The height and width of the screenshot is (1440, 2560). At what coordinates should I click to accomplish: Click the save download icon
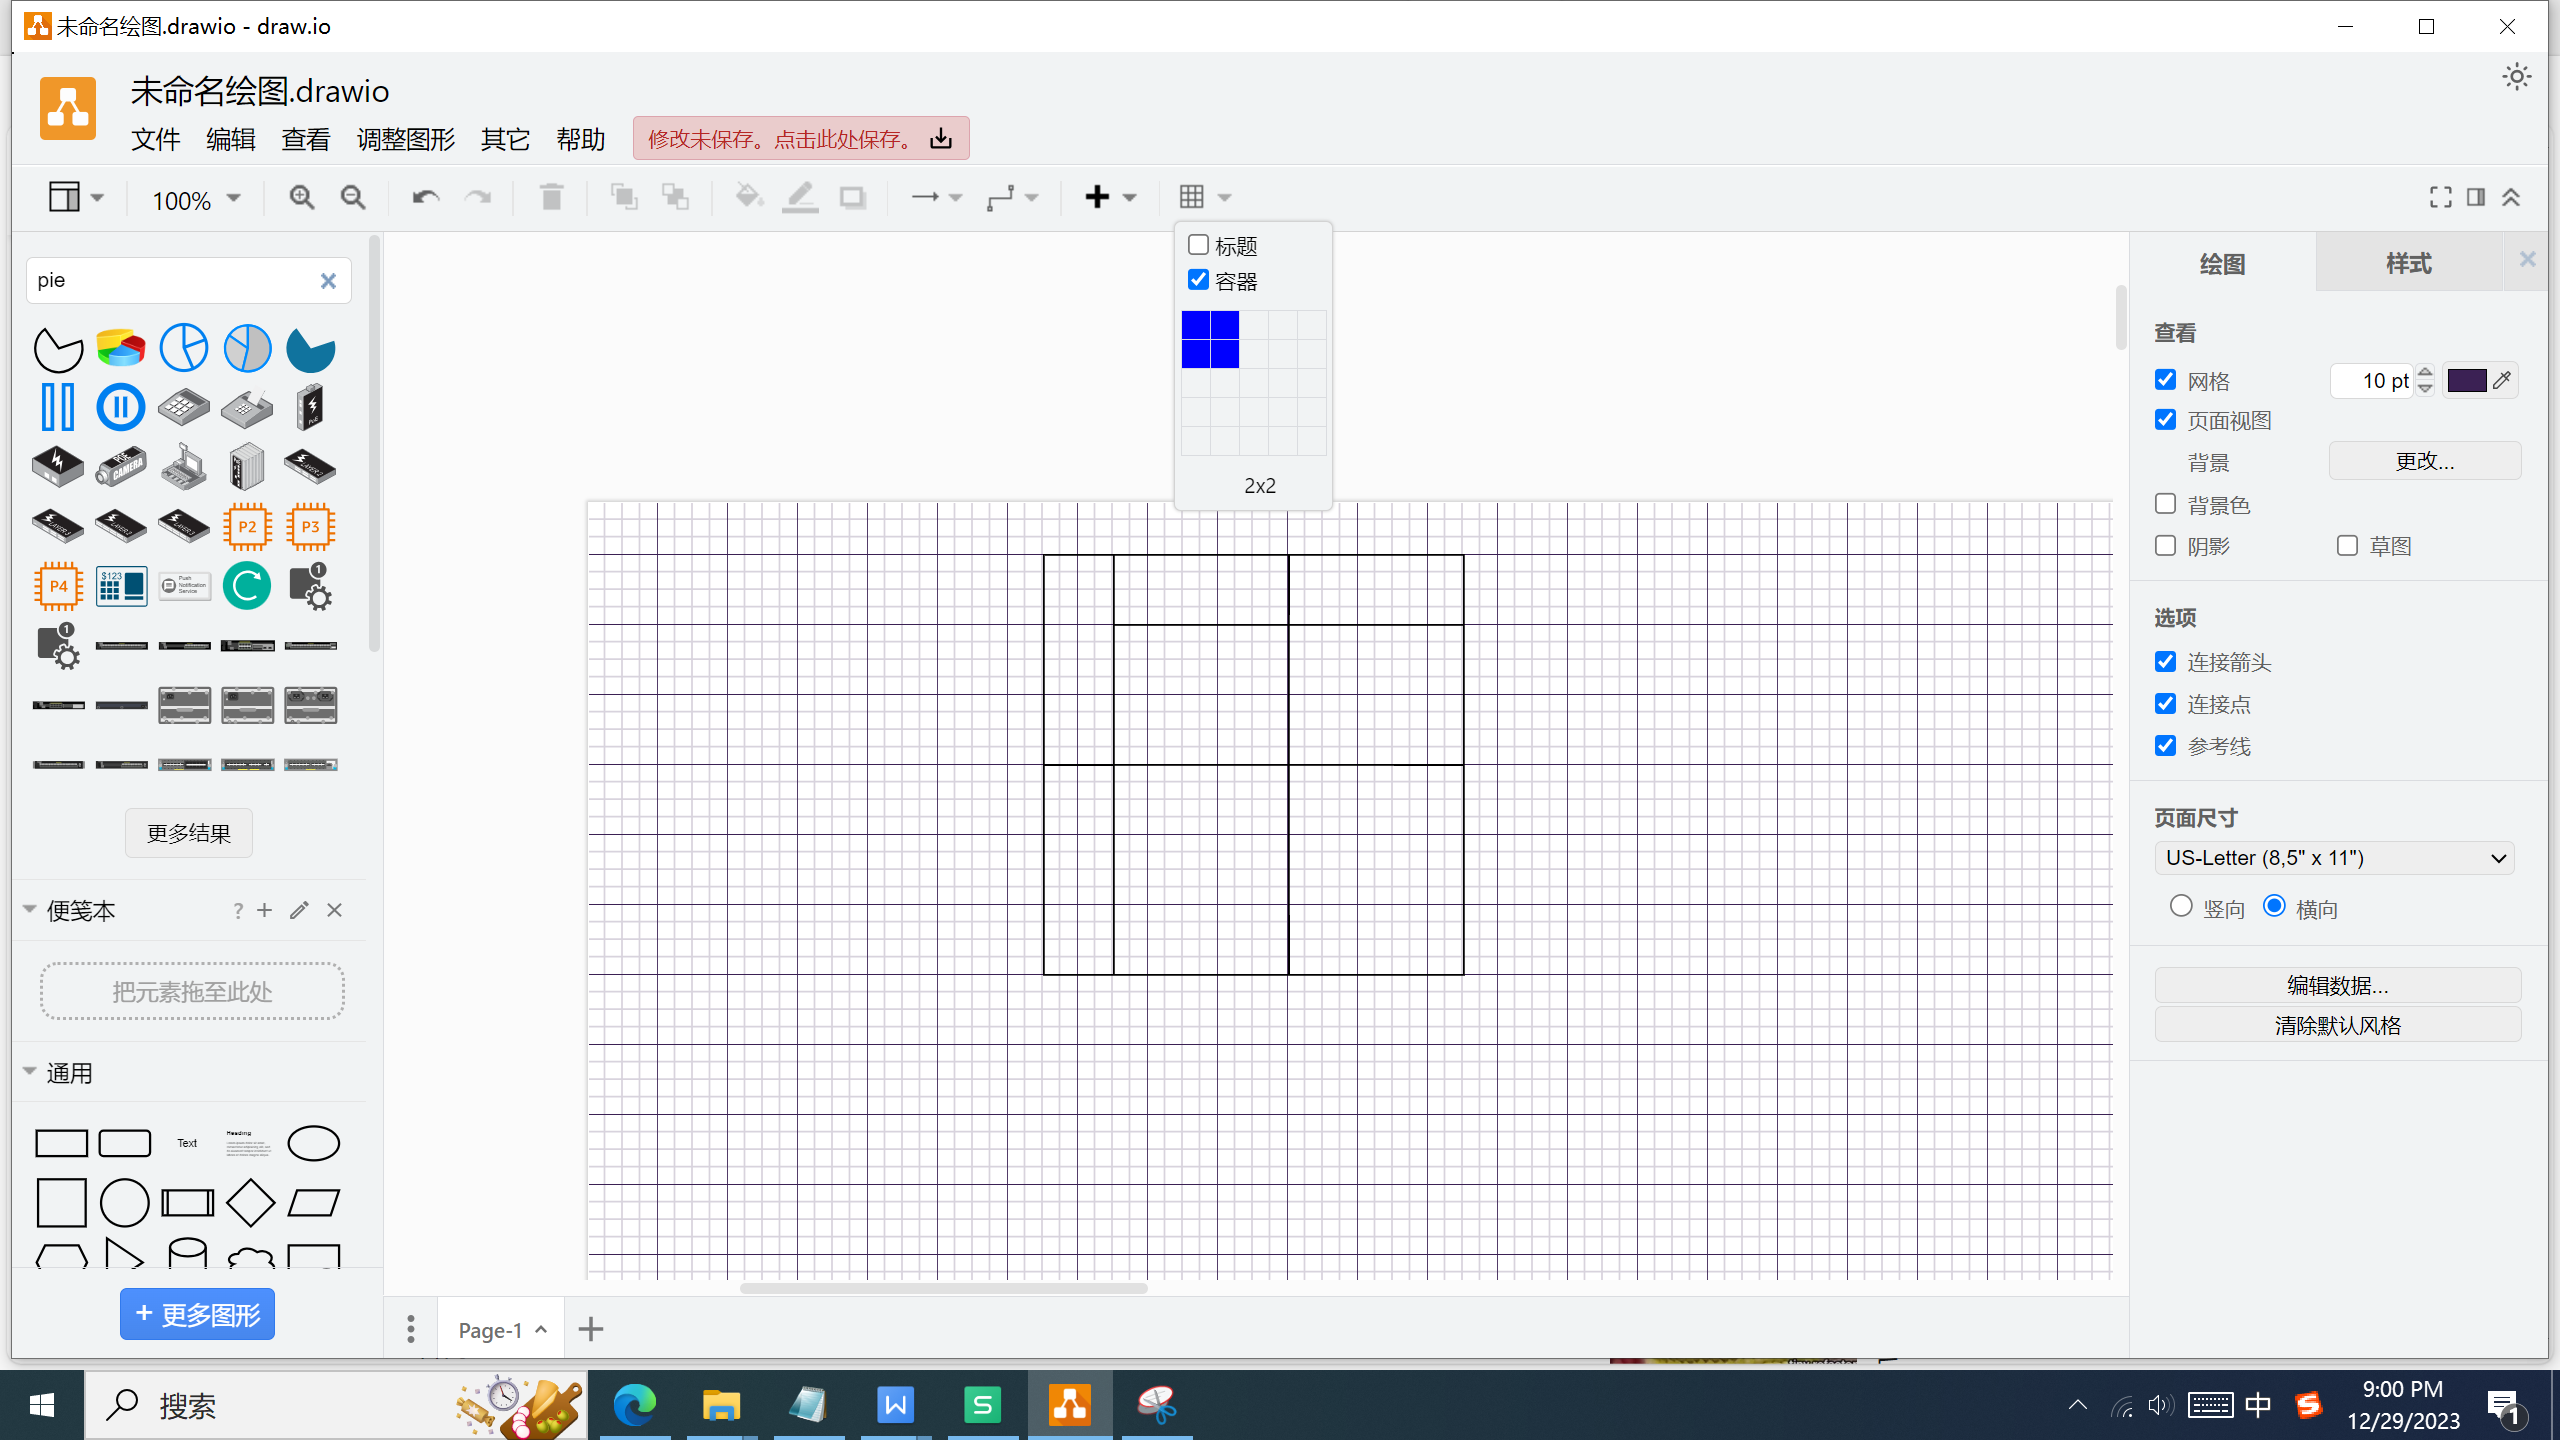coord(941,138)
